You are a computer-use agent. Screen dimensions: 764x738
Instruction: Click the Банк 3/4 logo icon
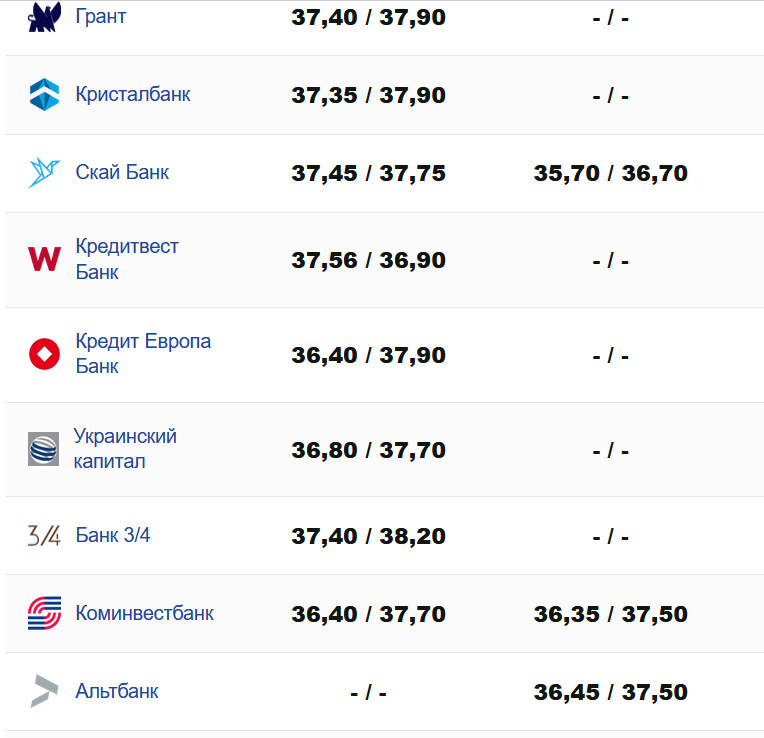pos(45,536)
